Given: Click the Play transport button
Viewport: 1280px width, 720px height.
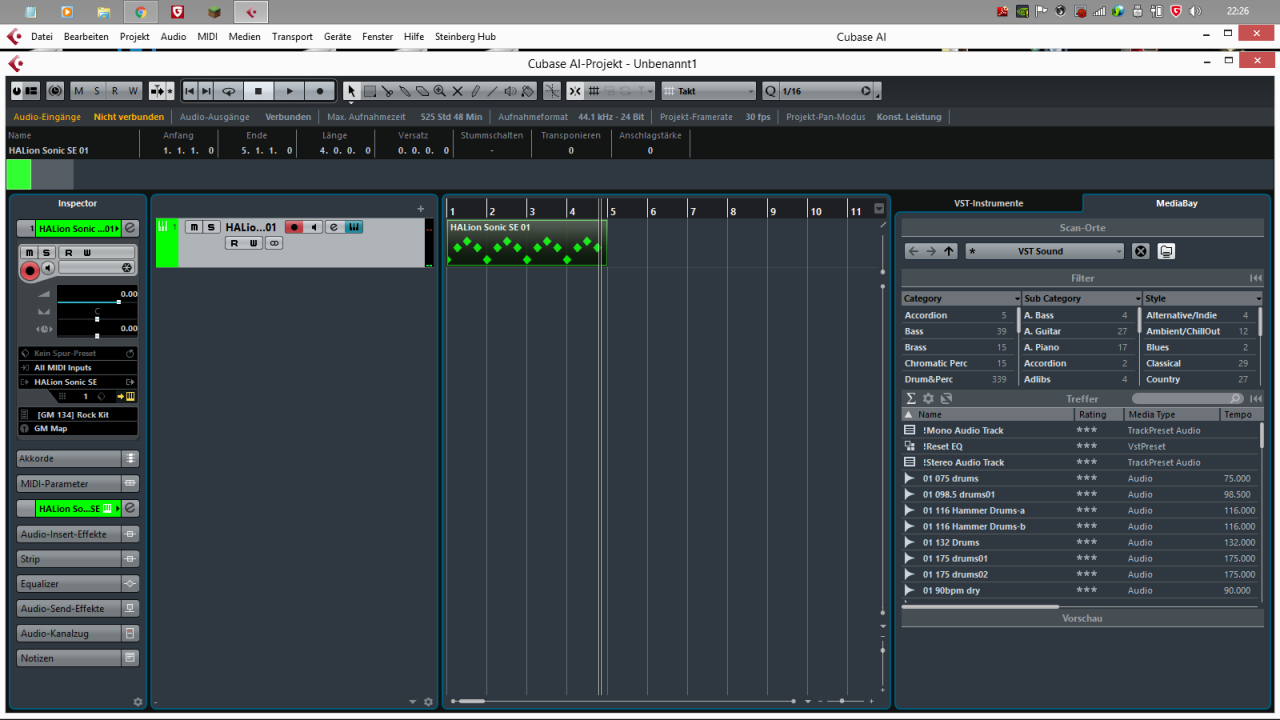Looking at the screenshot, I should 289,91.
